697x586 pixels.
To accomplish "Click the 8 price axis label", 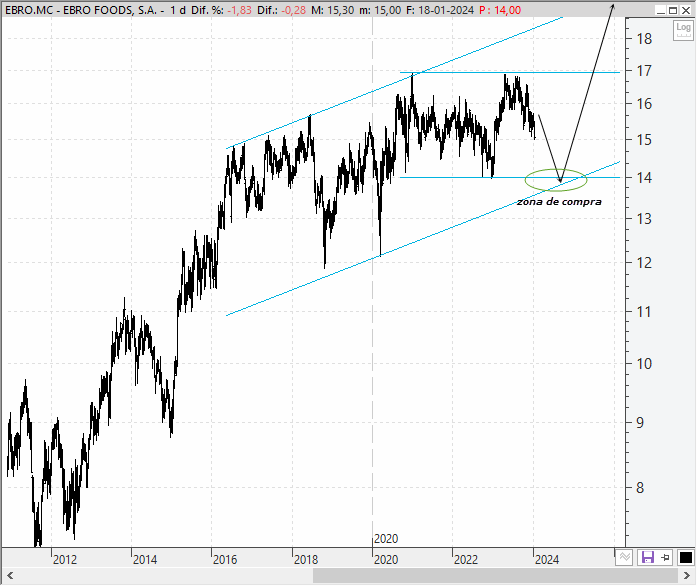I will 640,488.
